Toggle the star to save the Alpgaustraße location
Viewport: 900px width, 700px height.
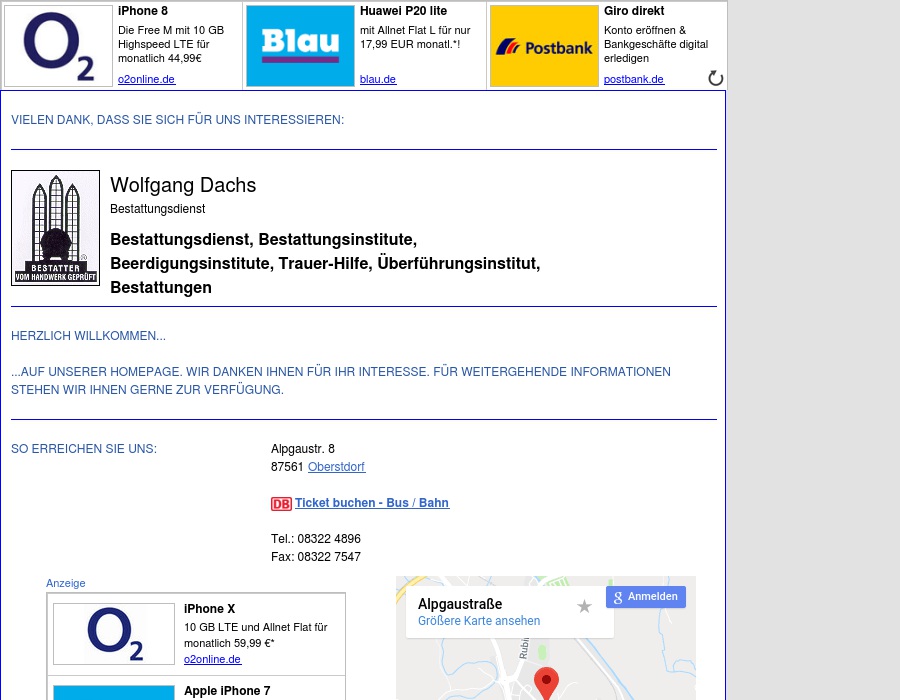pyautogui.click(x=584, y=605)
